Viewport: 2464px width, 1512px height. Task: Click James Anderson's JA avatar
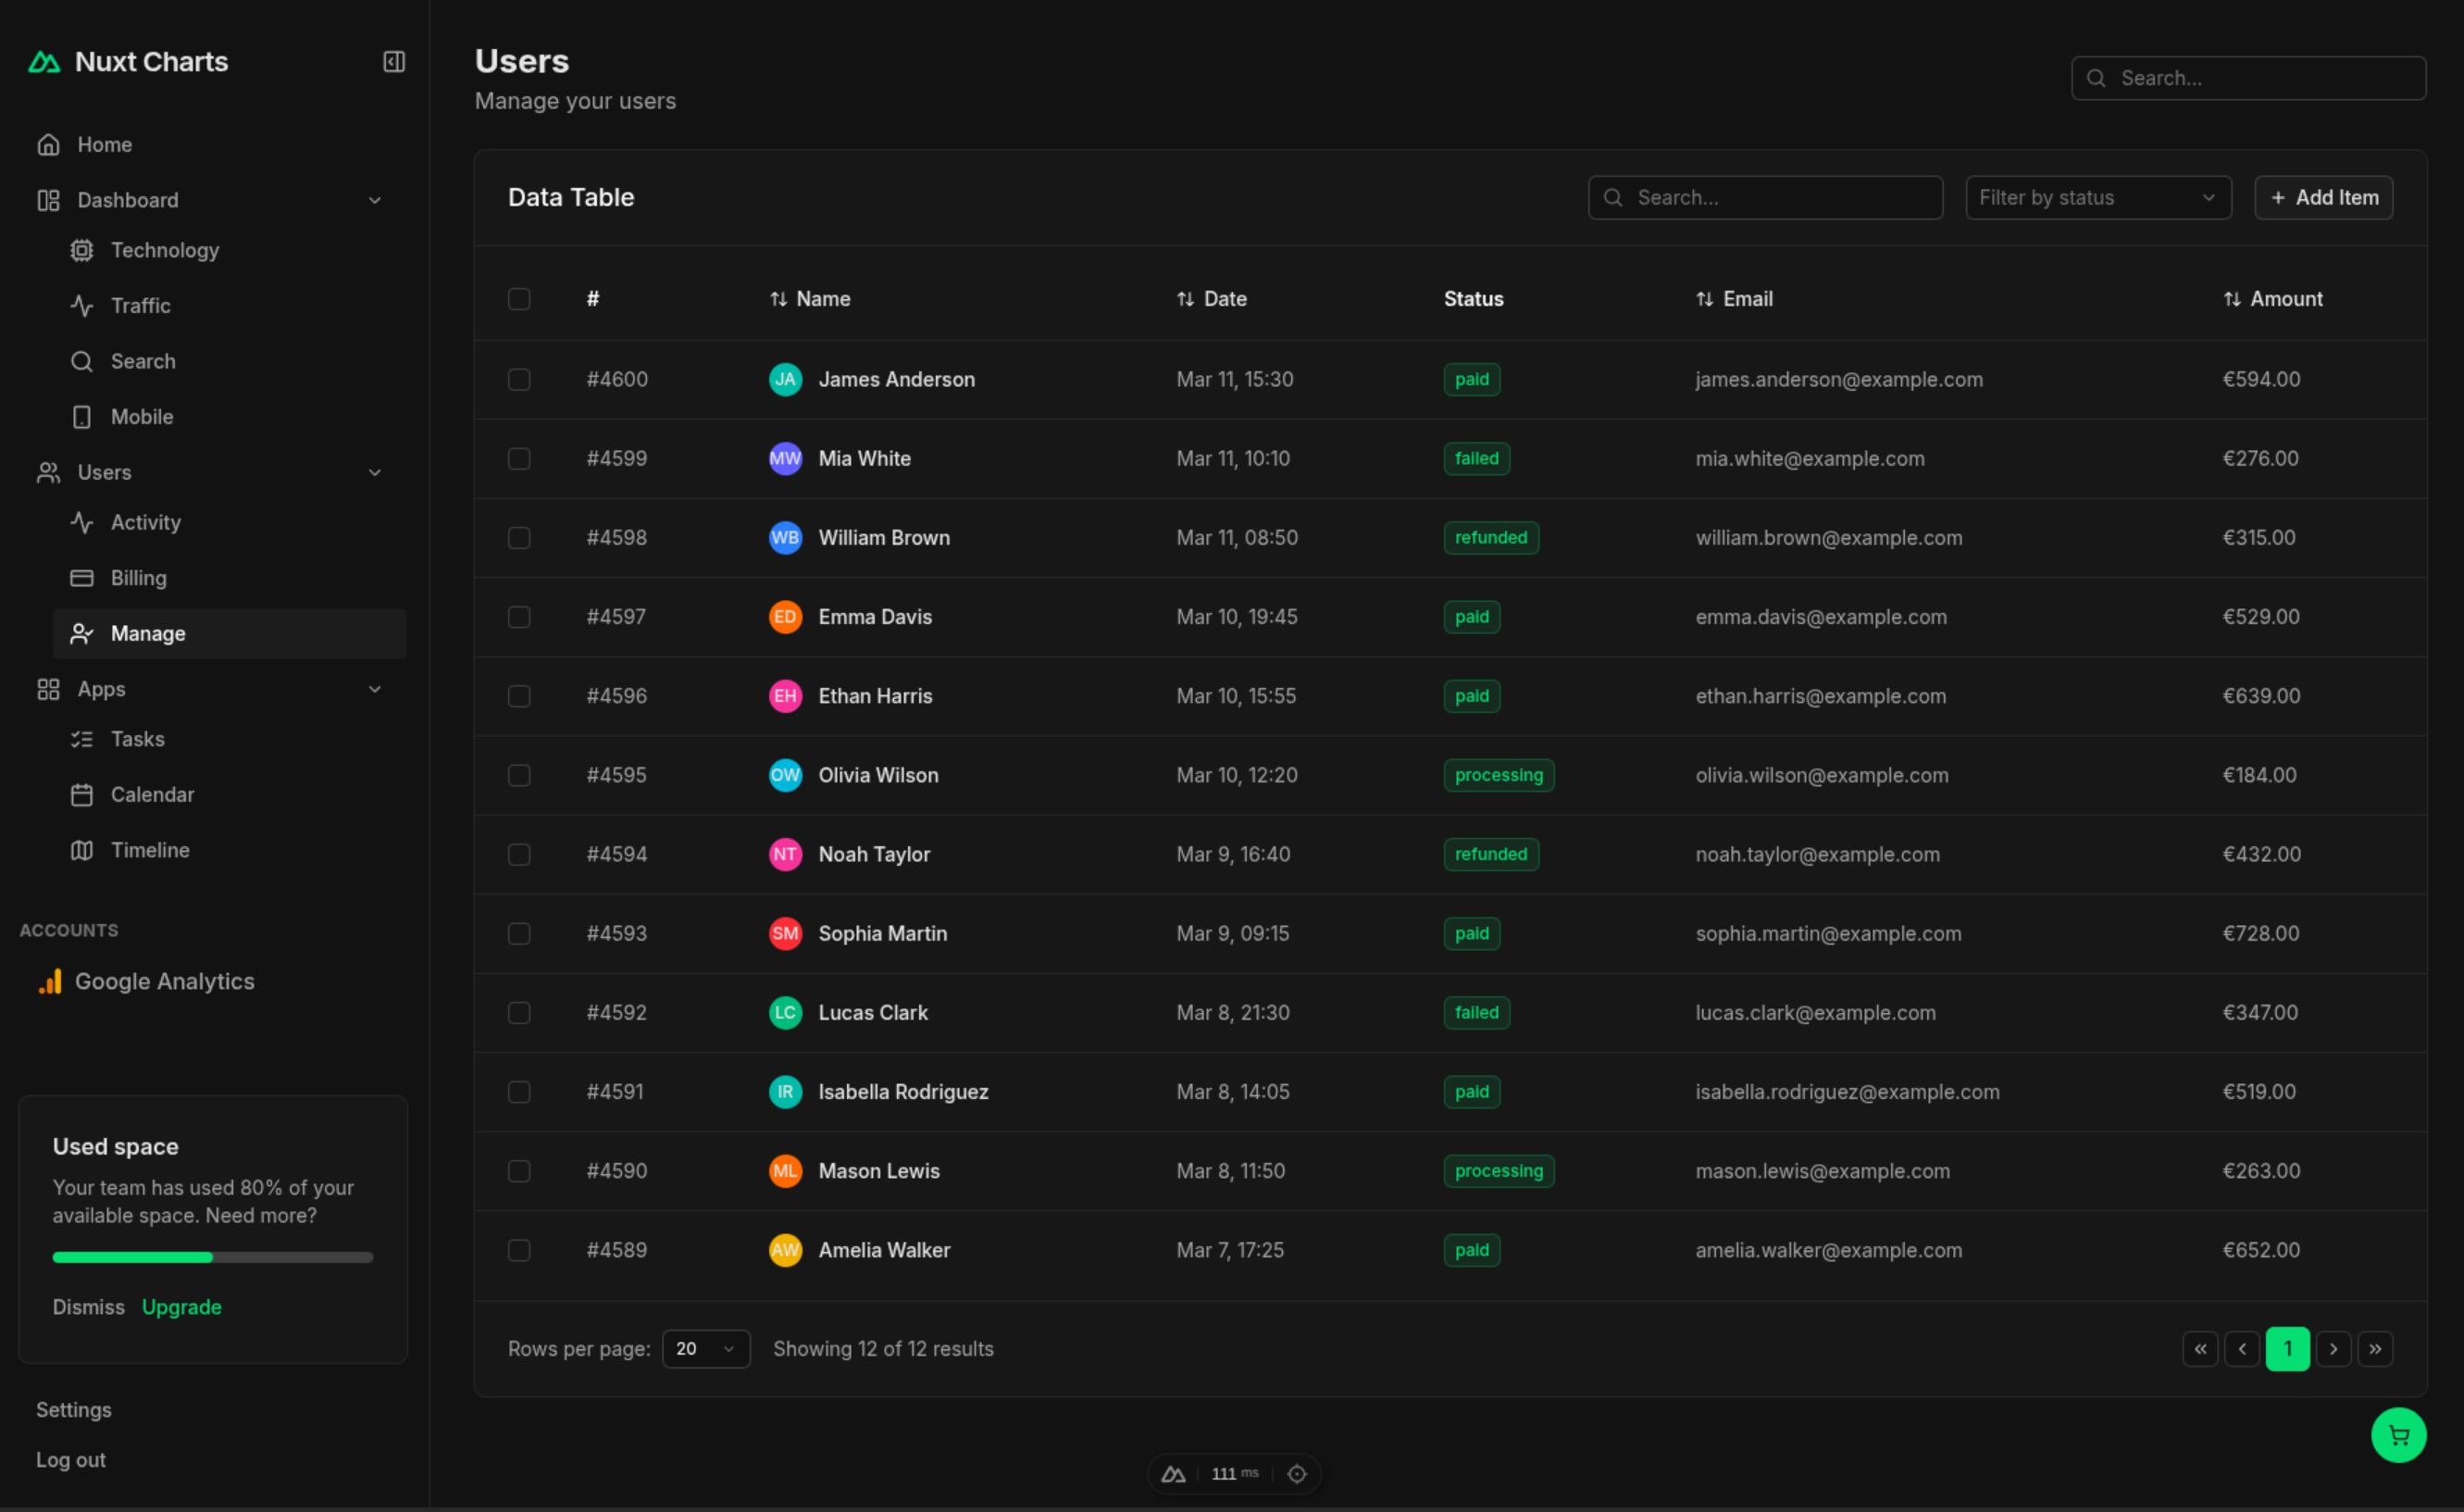point(785,379)
